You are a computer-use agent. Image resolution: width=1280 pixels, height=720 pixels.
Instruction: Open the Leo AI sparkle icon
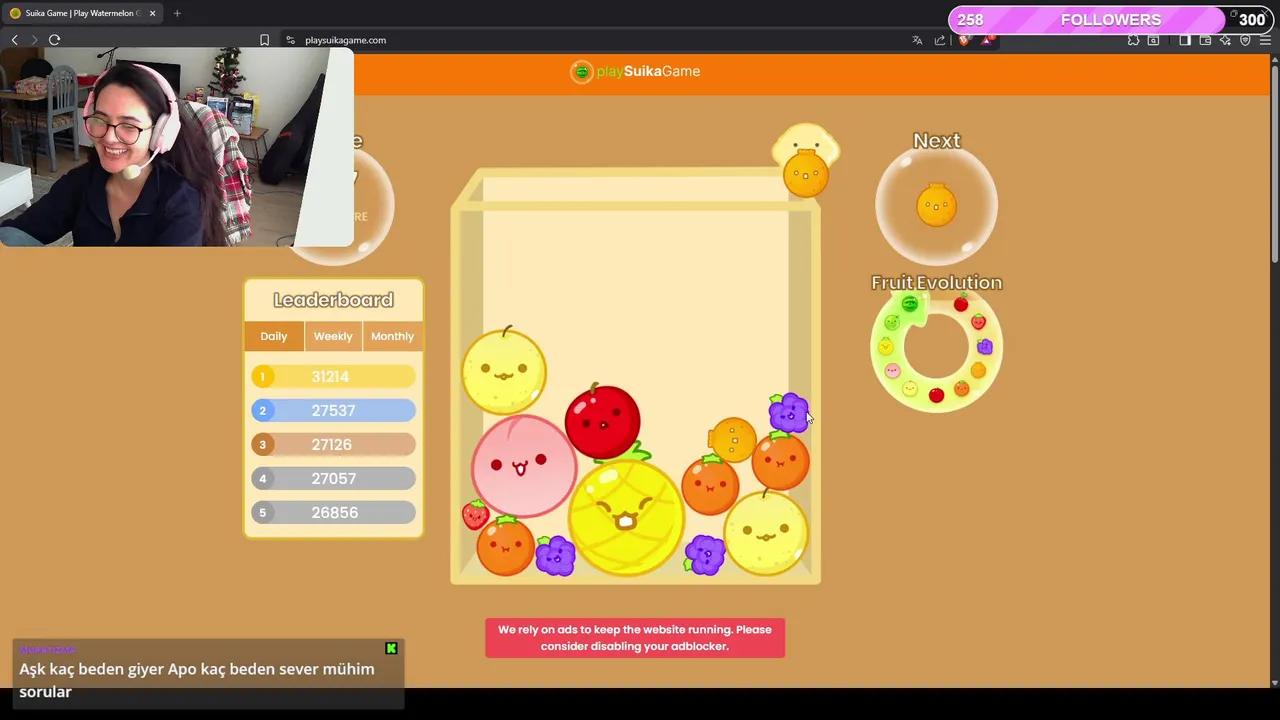pyautogui.click(x=1225, y=40)
